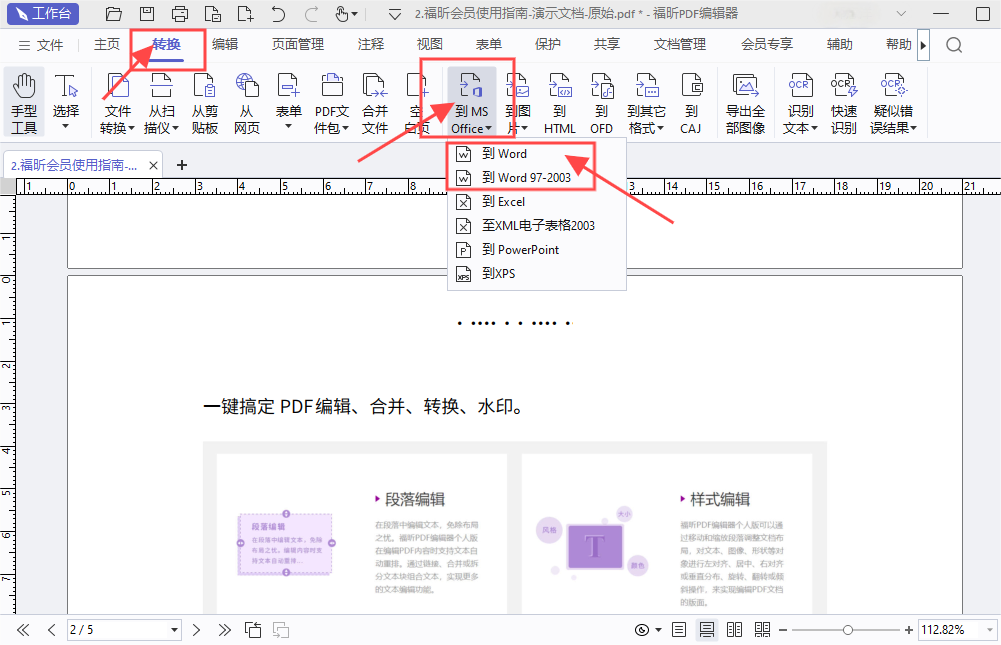Expand the 到其它格式 dropdown
The image size is (1001, 645).
646,128
